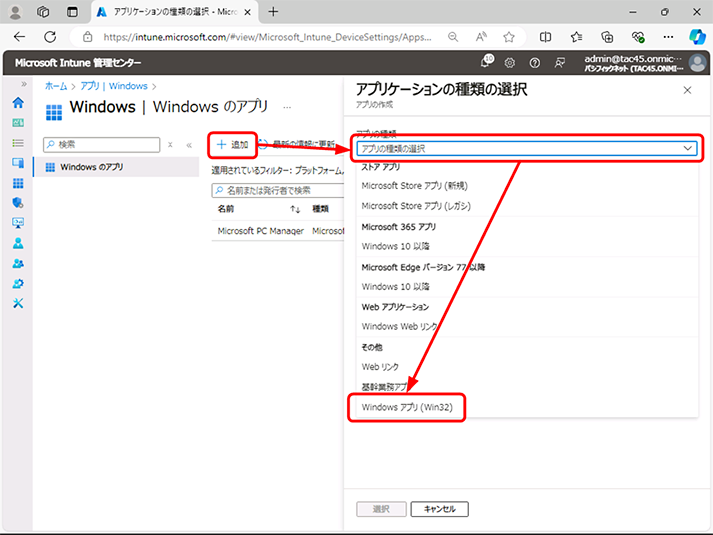The height and width of the screenshot is (535, 713).
Task: Select Windows 10 以降 under Microsoft 365 アプリ
Action: click(395, 246)
